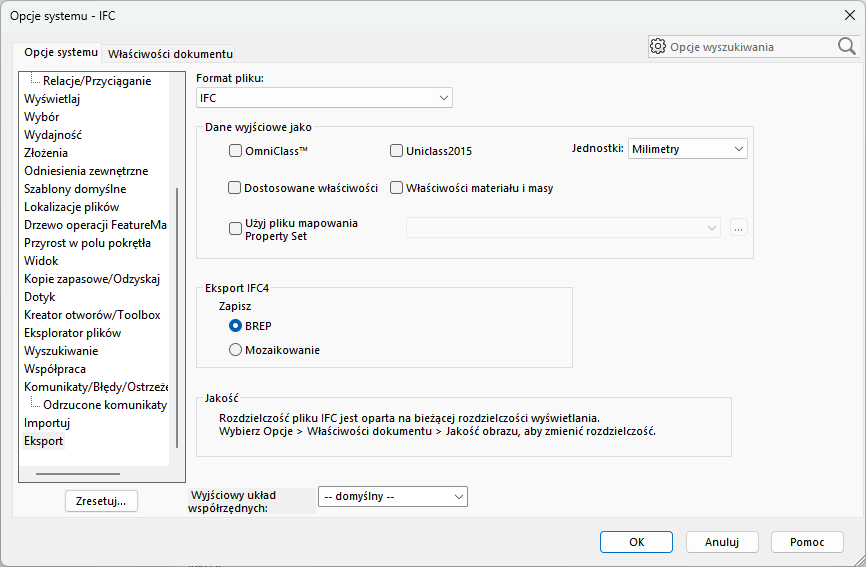Click the search options gear icon
The image size is (866, 567).
658,46
